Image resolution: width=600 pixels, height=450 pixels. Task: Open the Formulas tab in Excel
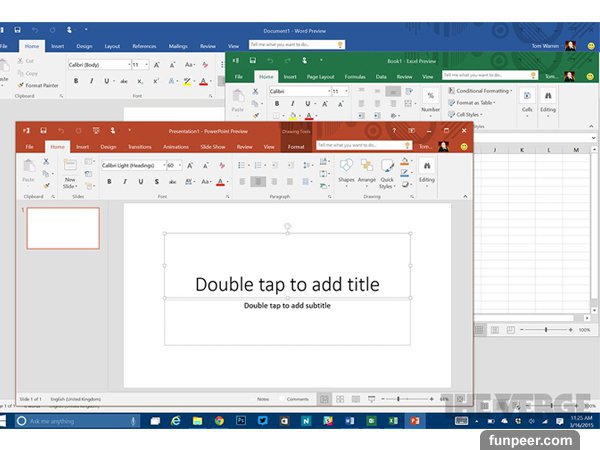pos(355,76)
